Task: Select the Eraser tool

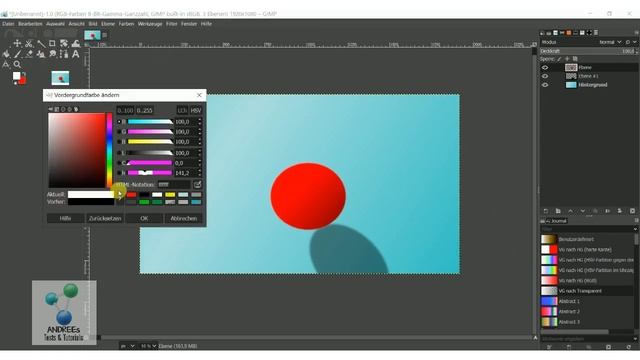Action: pos(29,54)
